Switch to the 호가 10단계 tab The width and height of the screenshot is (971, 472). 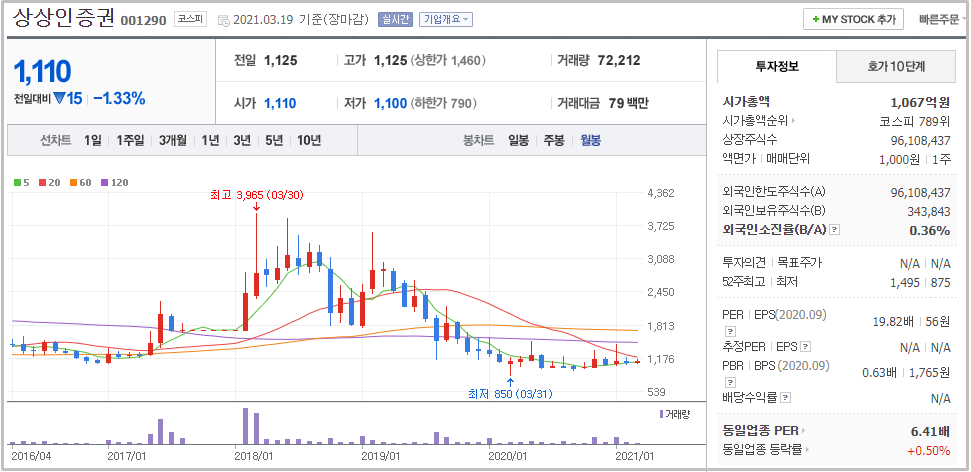tap(895, 66)
